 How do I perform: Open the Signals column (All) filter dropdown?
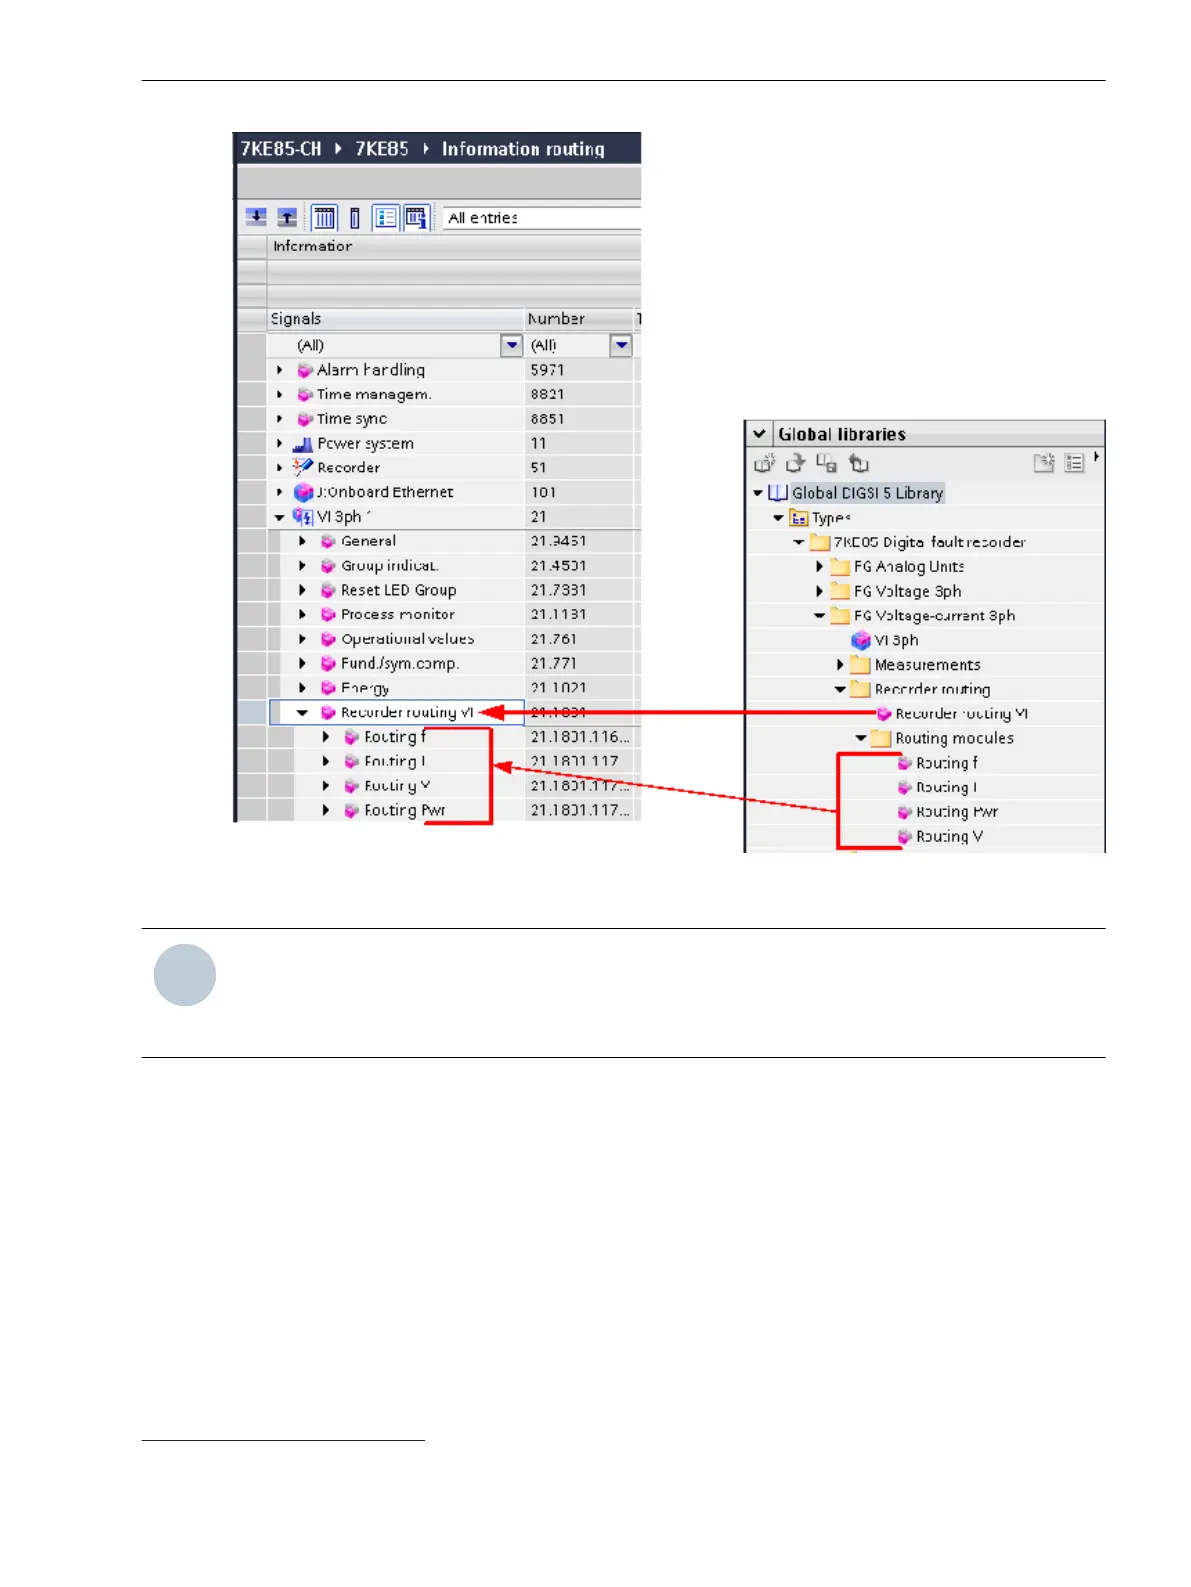pyautogui.click(x=512, y=345)
